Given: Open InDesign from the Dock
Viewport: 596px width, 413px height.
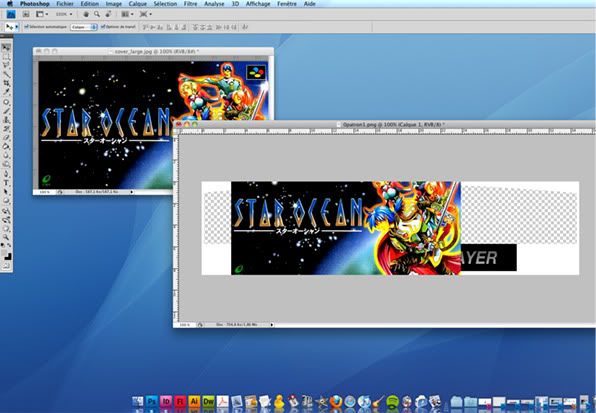Looking at the screenshot, I should 166,402.
